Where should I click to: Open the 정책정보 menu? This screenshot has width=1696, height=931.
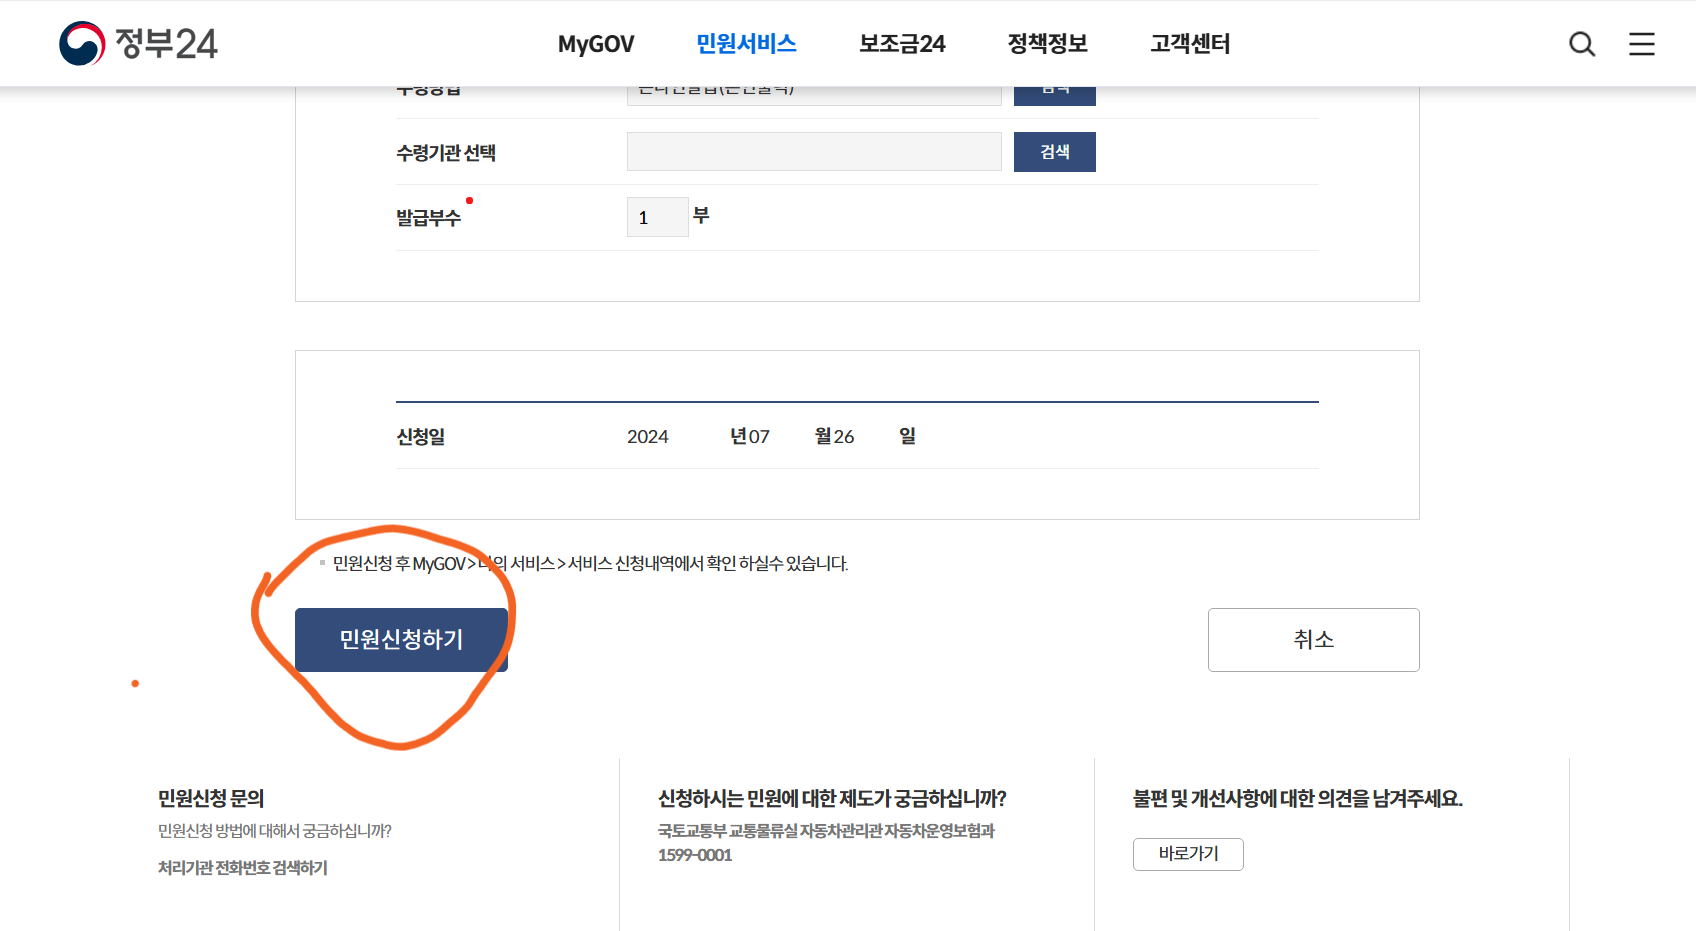[x=1047, y=44]
